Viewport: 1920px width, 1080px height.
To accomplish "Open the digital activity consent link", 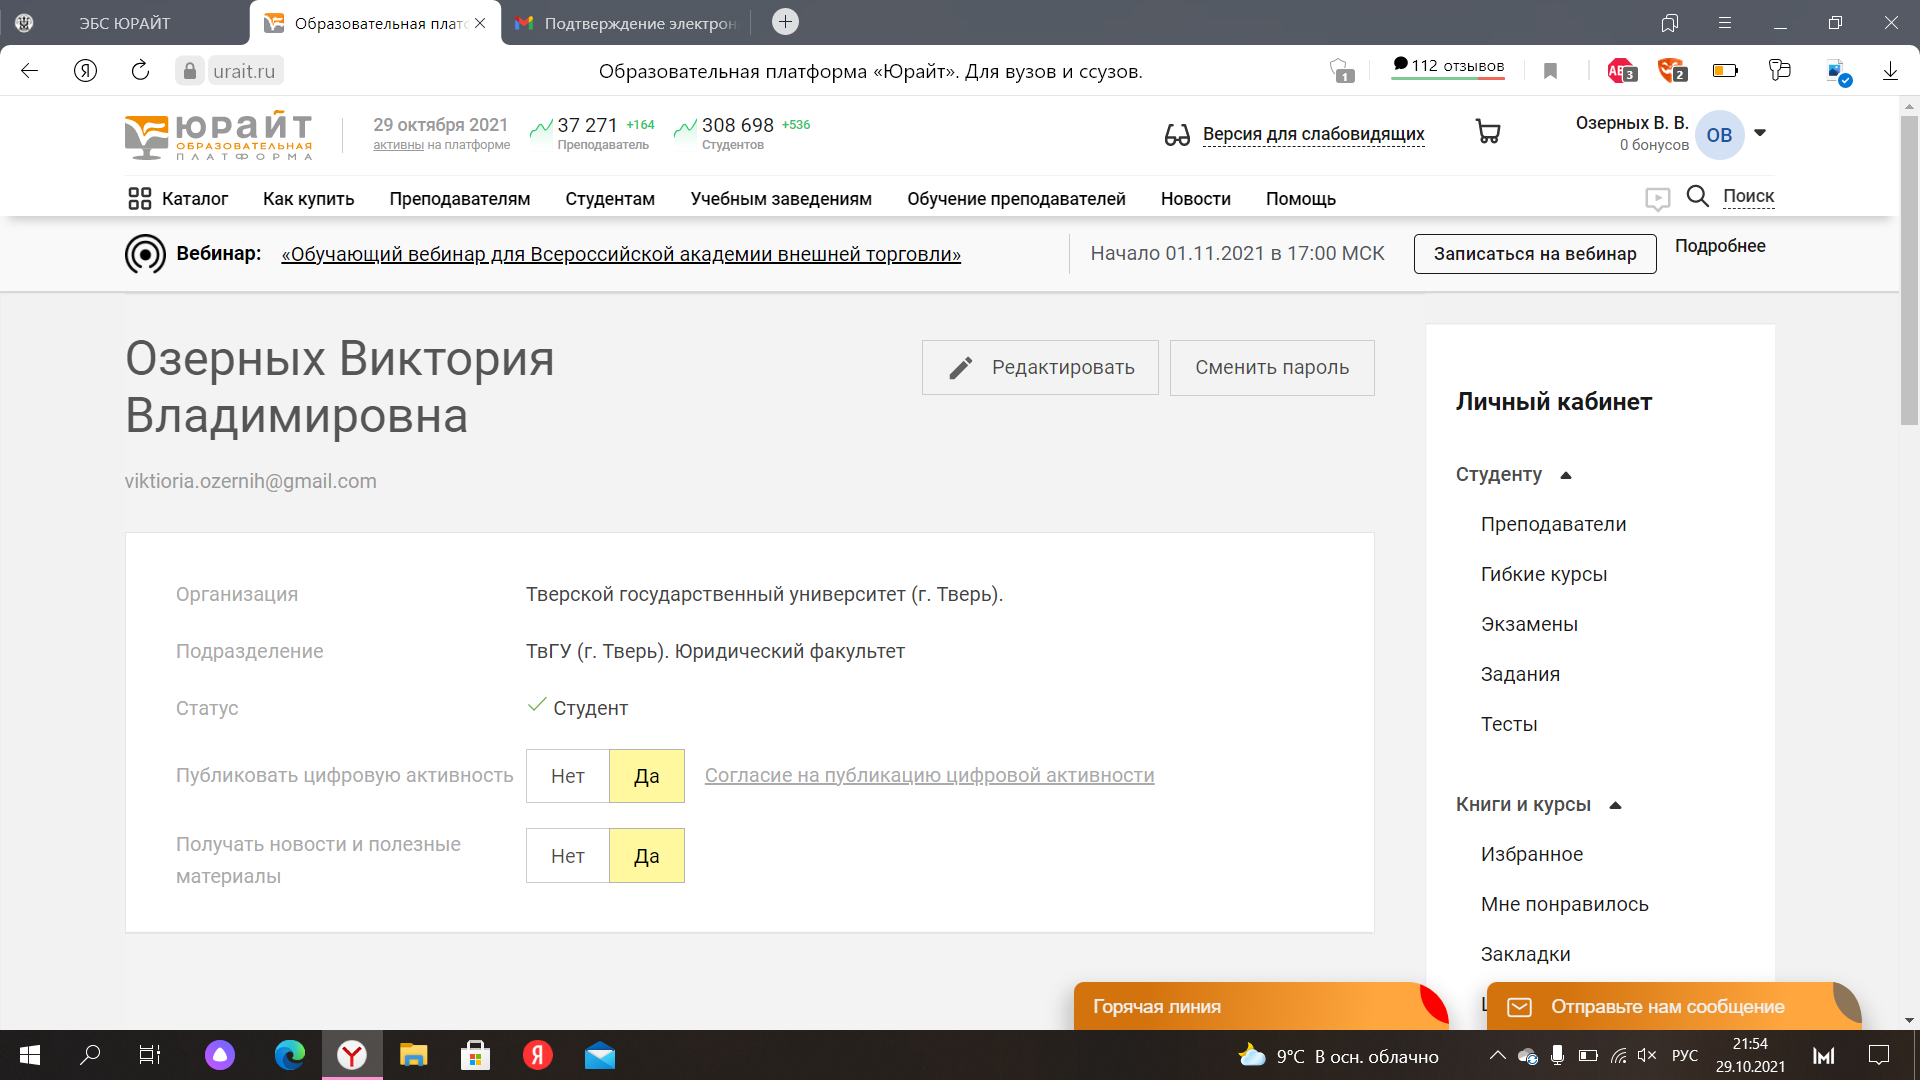I will point(929,775).
